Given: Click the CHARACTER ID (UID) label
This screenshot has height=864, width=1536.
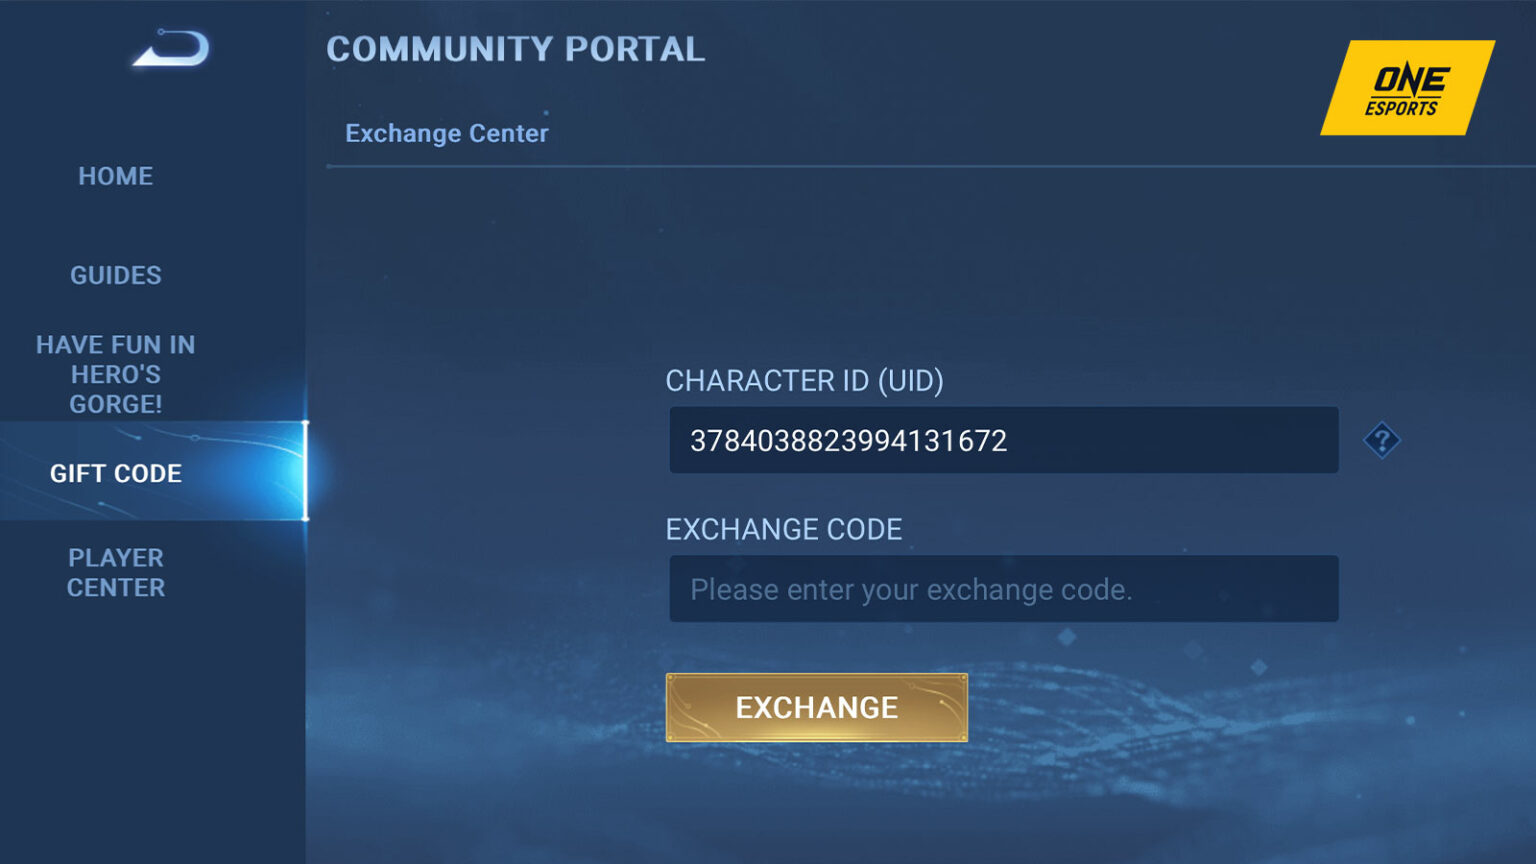Looking at the screenshot, I should 806,381.
